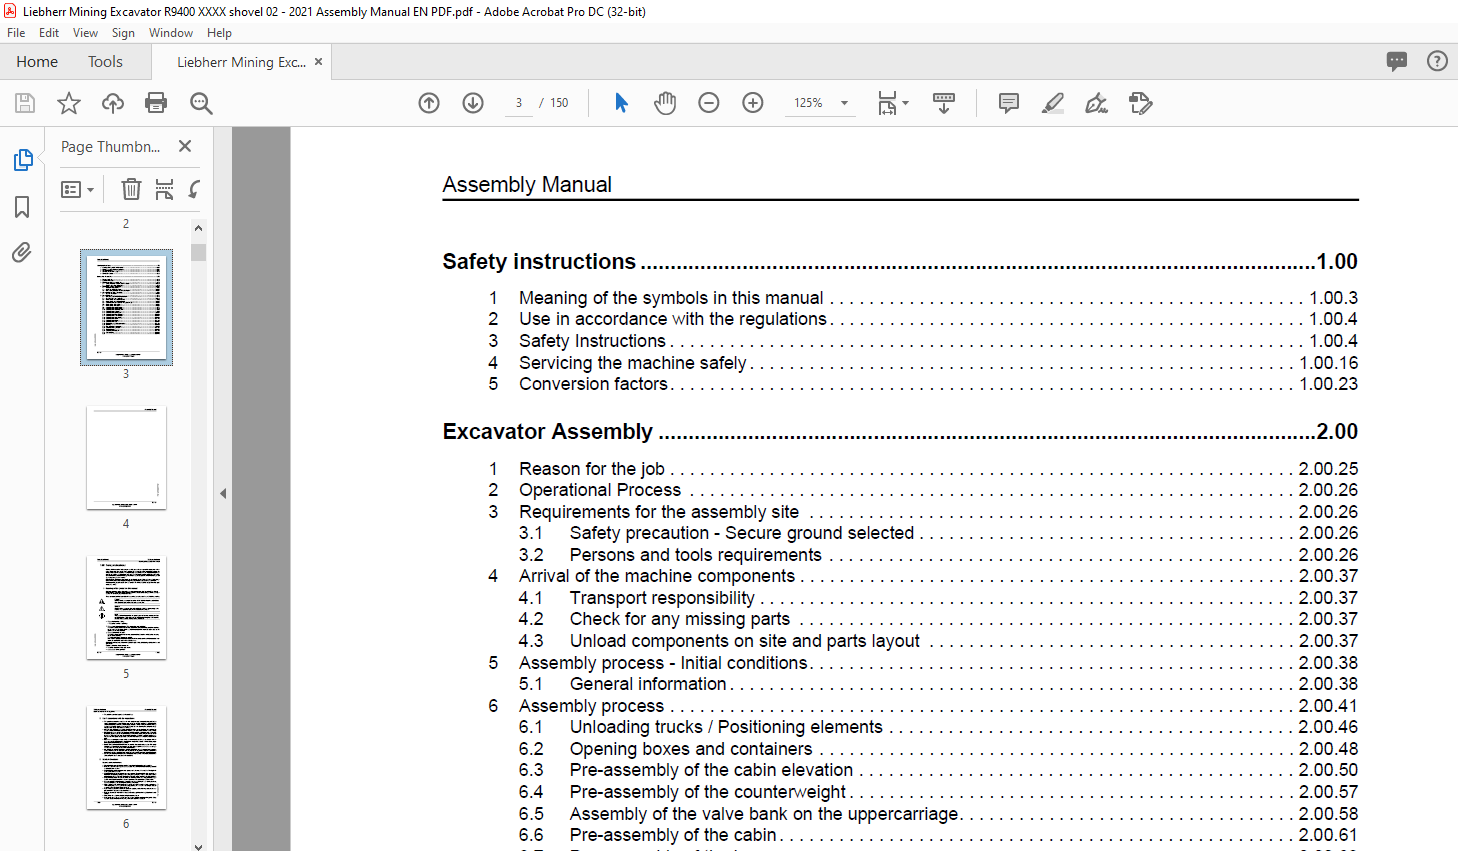The width and height of the screenshot is (1458, 851).
Task: Open the Bookmarks sidebar panel
Action: coord(22,207)
